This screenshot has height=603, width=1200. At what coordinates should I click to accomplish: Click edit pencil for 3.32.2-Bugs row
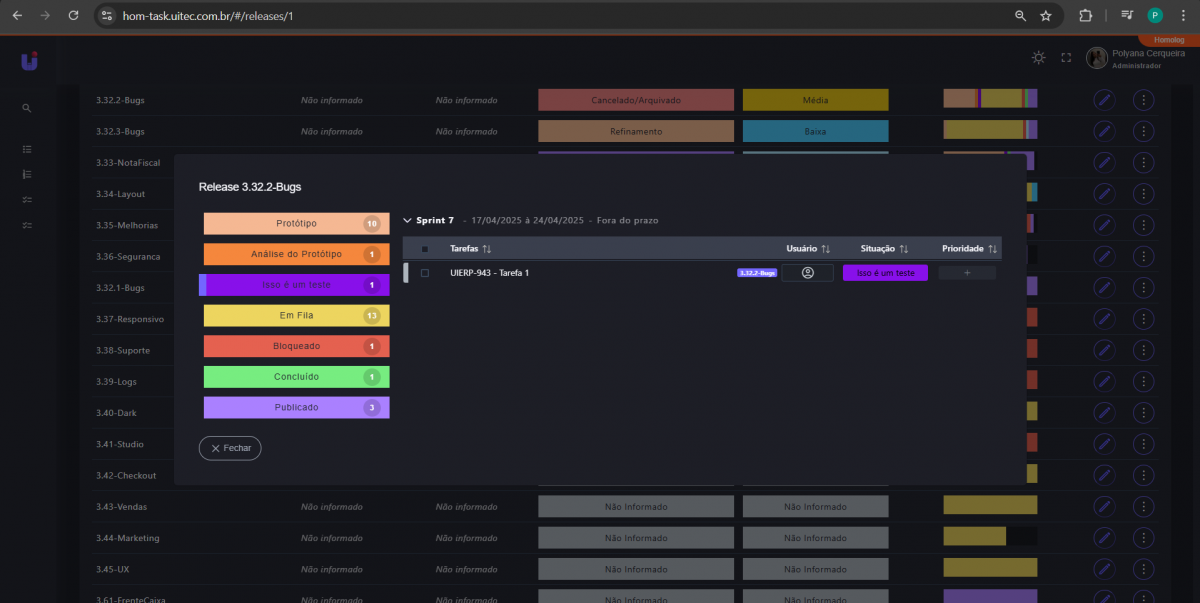coord(1104,100)
